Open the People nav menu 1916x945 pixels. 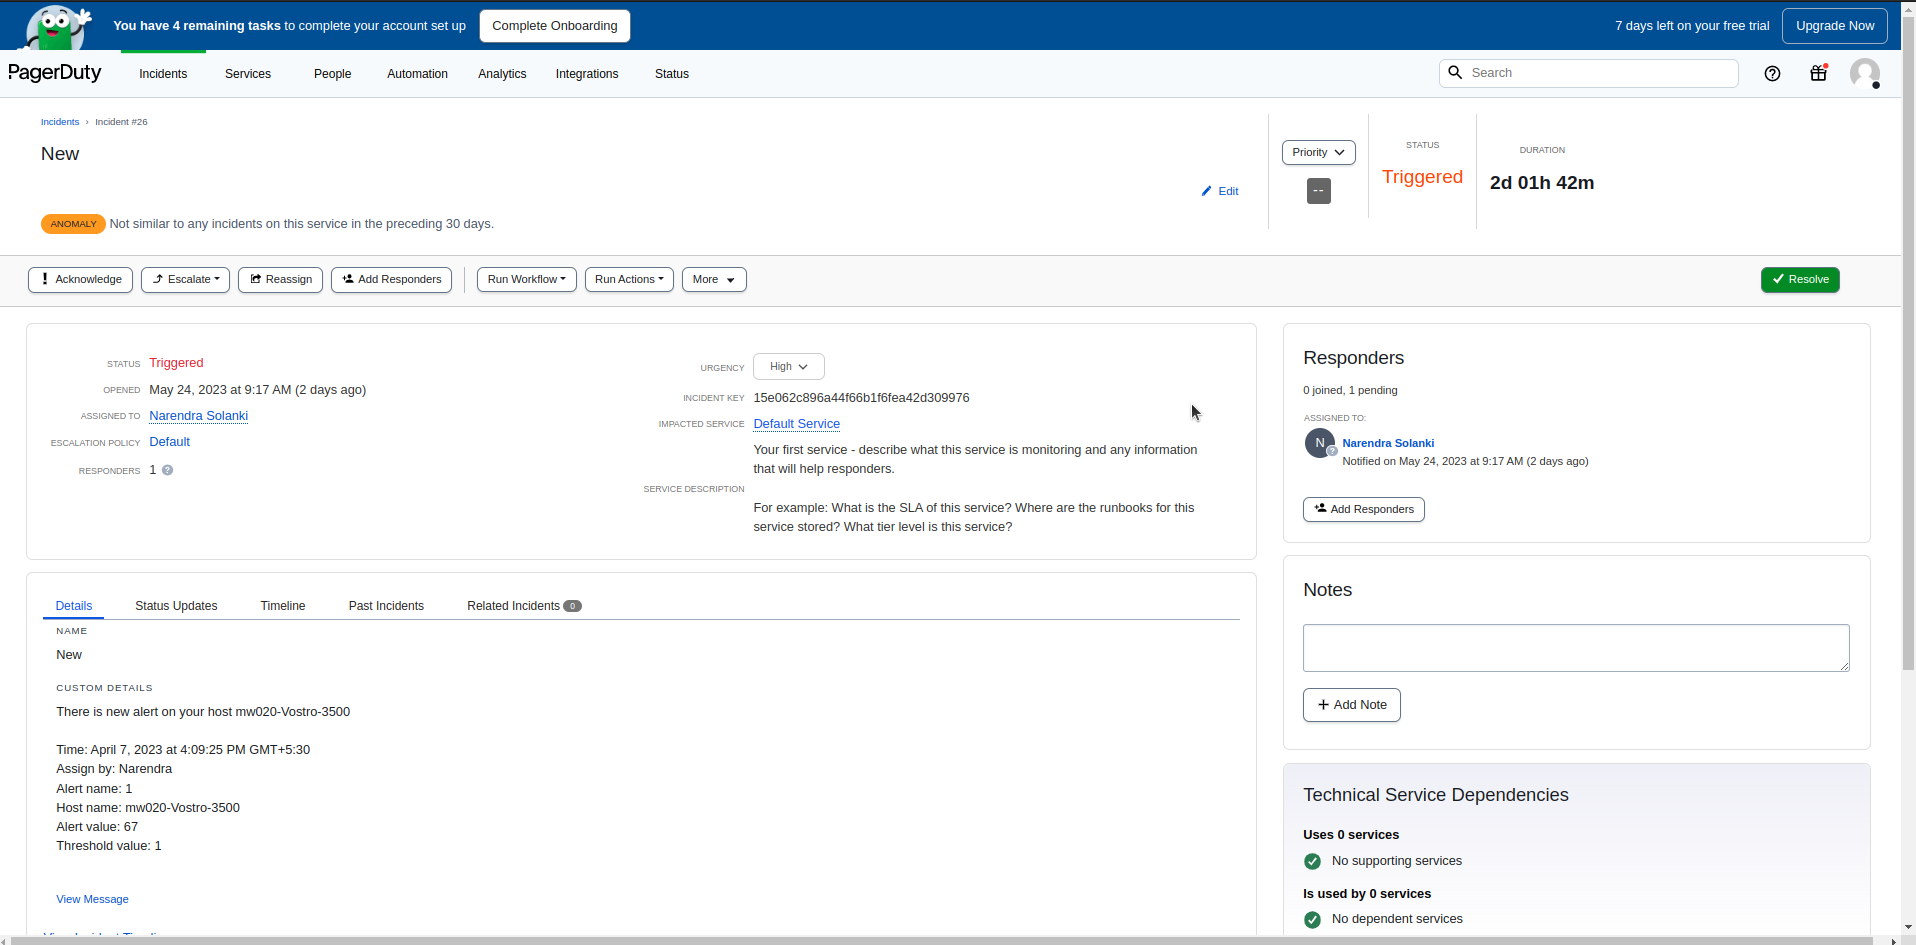332,74
